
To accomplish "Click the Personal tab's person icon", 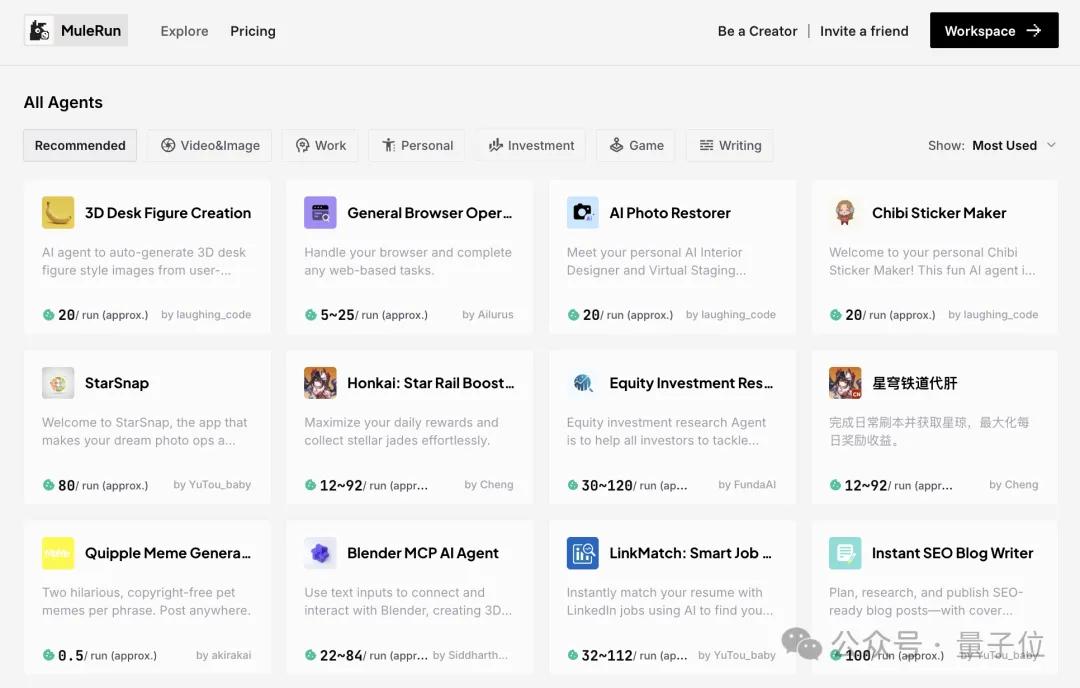I will (388, 145).
